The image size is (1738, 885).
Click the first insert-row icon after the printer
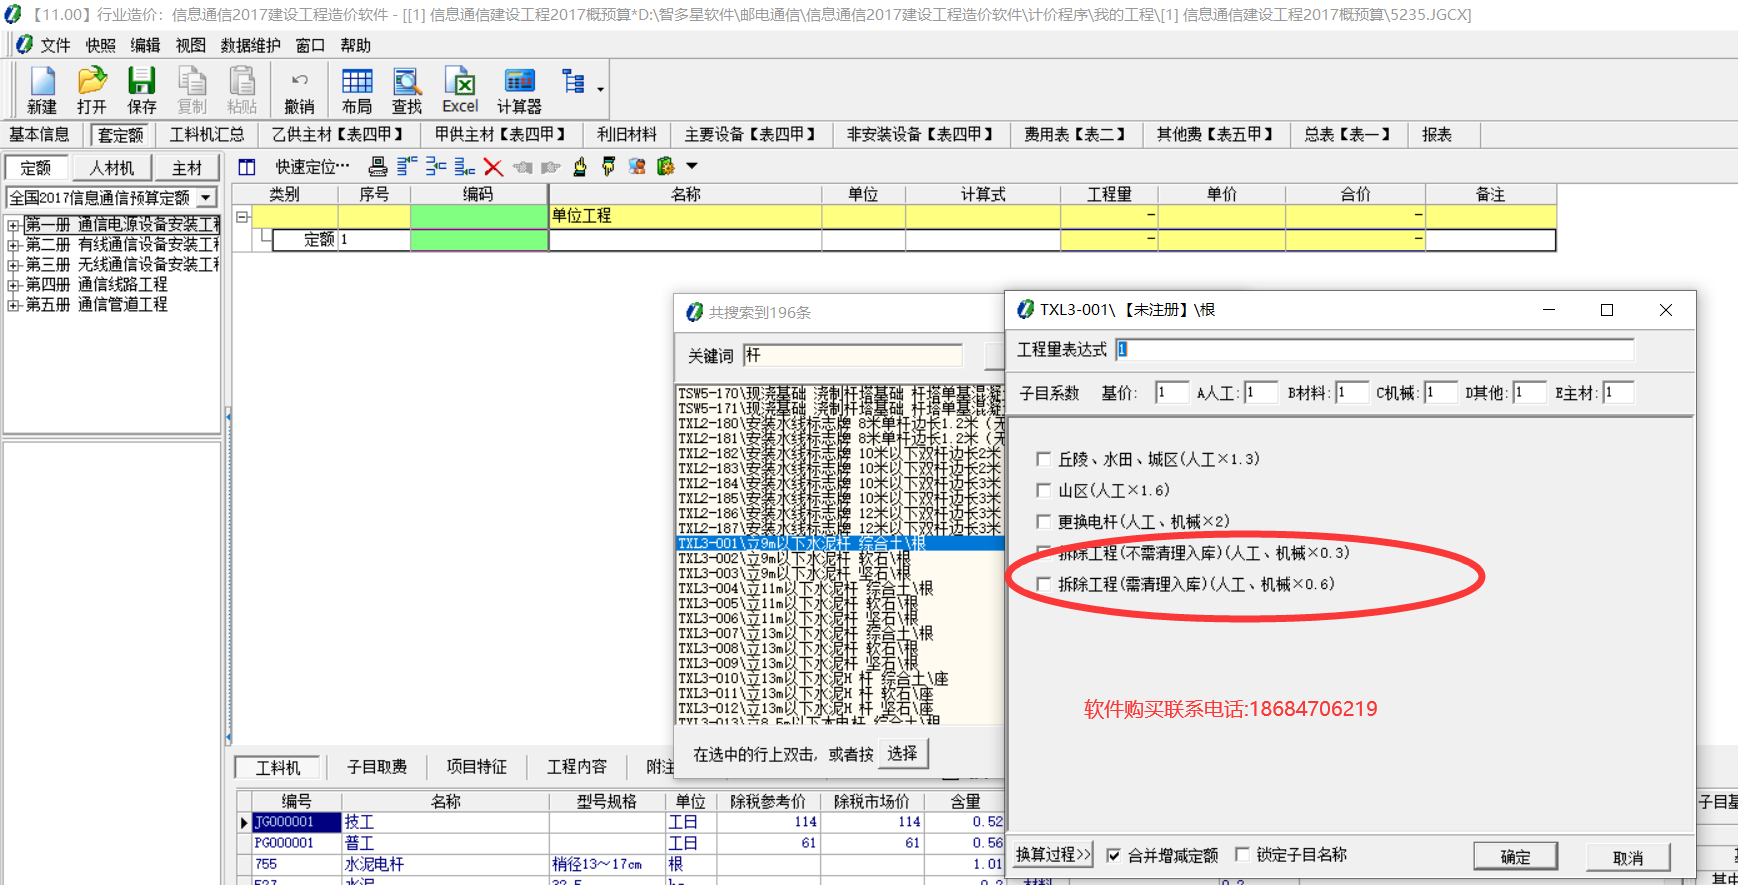tap(407, 167)
